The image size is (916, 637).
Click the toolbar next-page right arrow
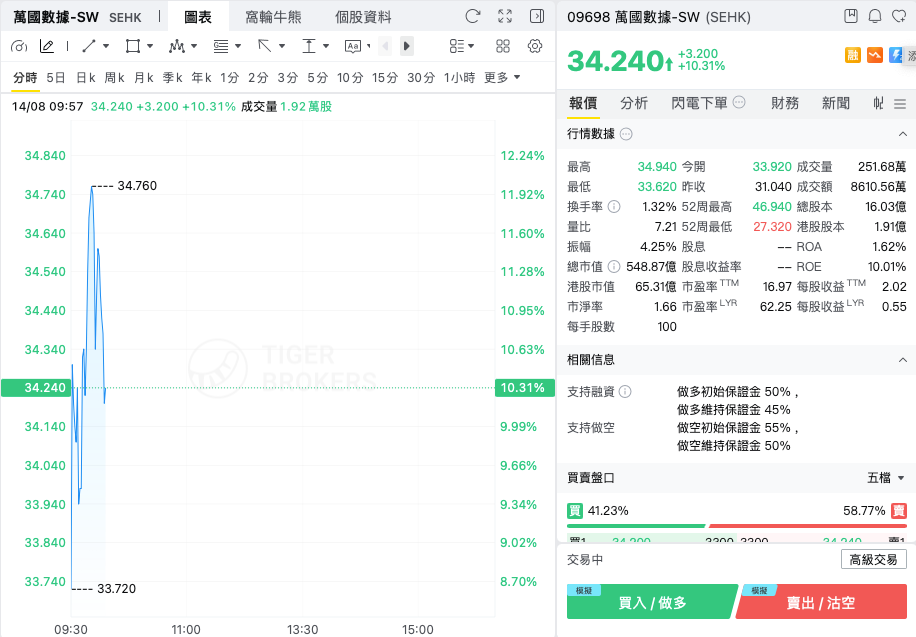click(407, 46)
